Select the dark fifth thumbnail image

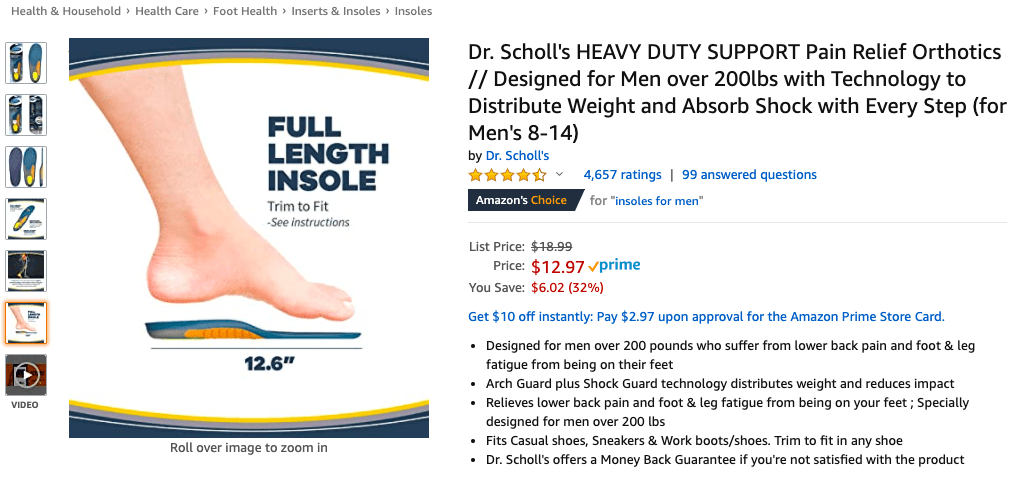(26, 271)
